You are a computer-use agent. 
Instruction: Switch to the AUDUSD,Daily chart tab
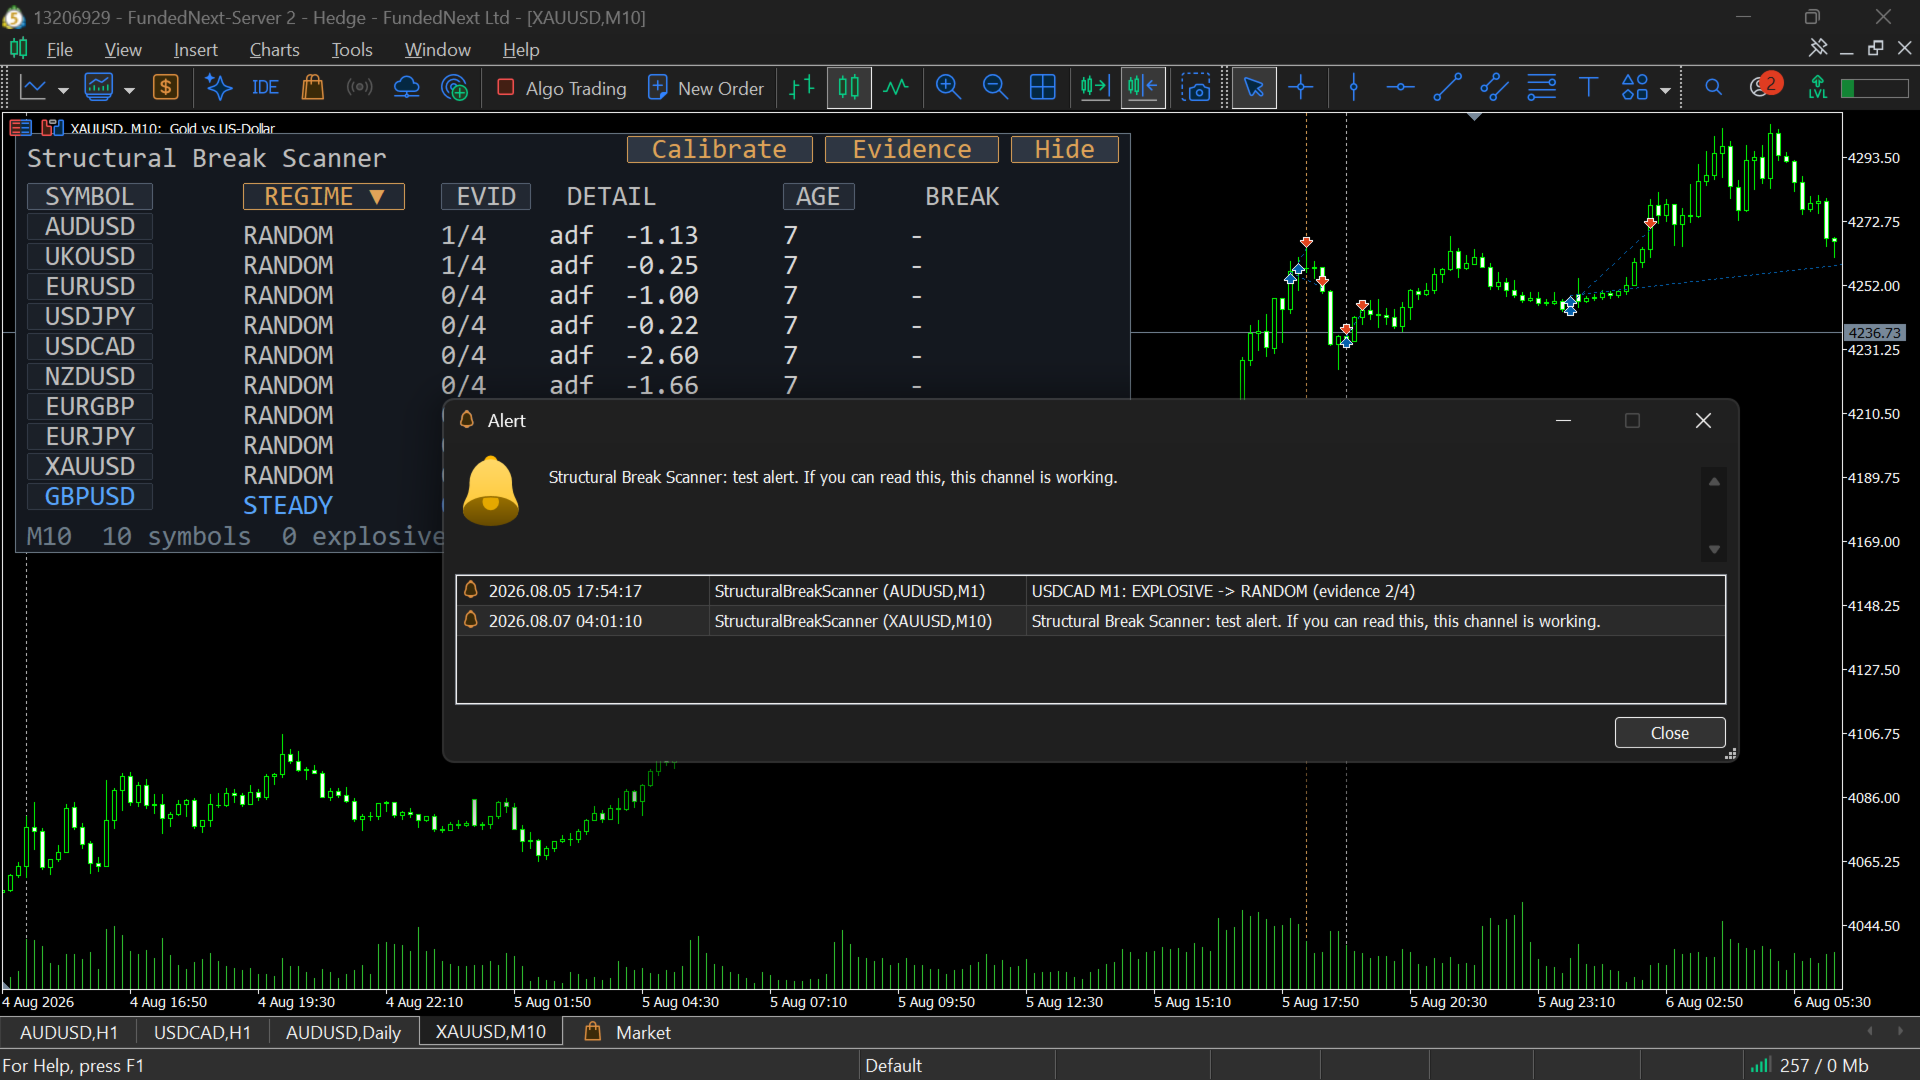pyautogui.click(x=343, y=1032)
